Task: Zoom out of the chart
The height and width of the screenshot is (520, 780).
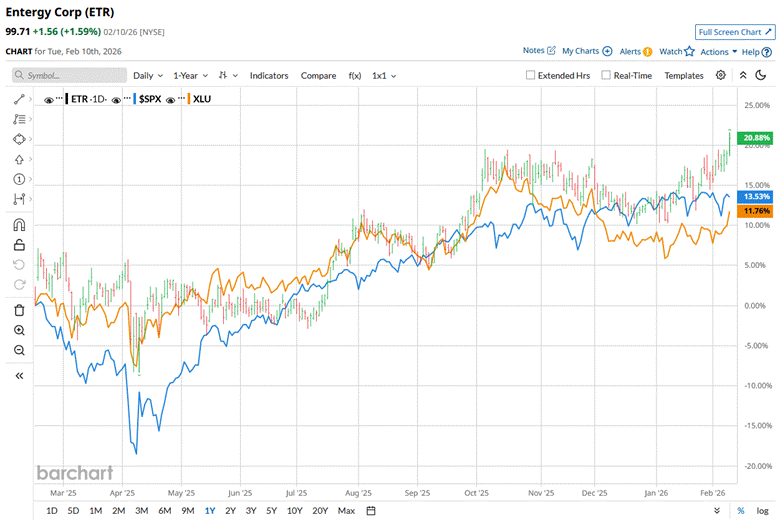Action: tap(19, 350)
